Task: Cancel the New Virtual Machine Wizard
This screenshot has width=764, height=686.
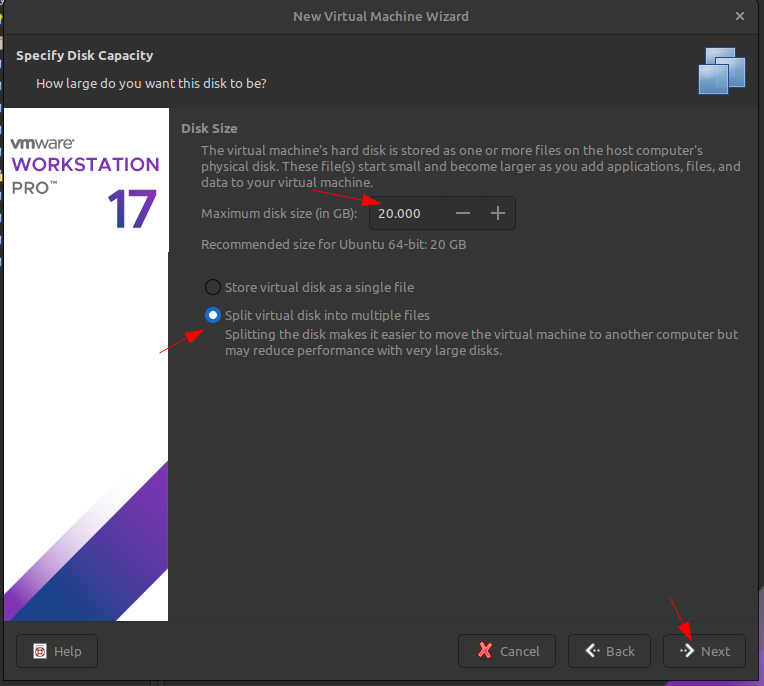Action: (507, 651)
